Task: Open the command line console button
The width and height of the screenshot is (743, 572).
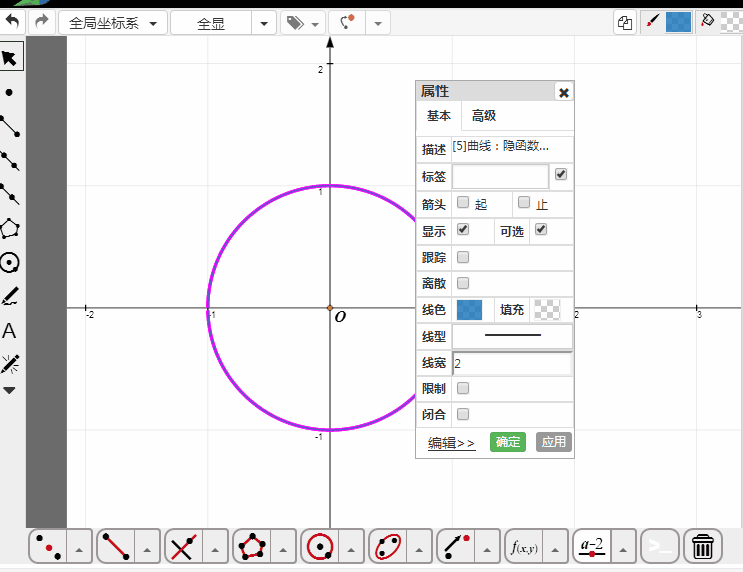Action: [x=660, y=546]
